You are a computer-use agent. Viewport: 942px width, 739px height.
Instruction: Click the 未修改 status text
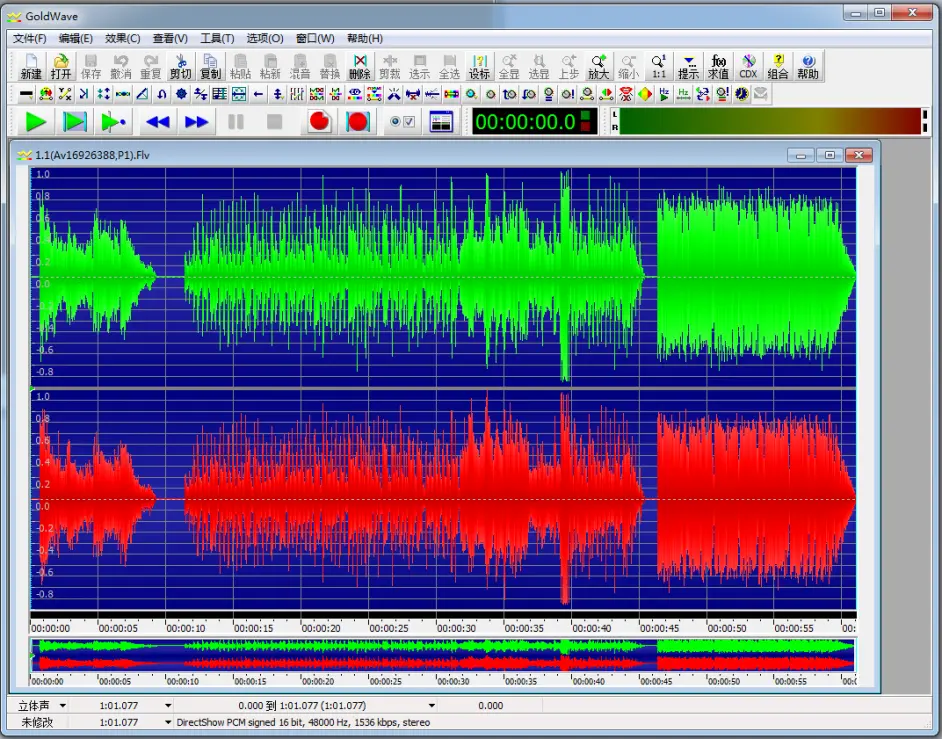point(37,722)
